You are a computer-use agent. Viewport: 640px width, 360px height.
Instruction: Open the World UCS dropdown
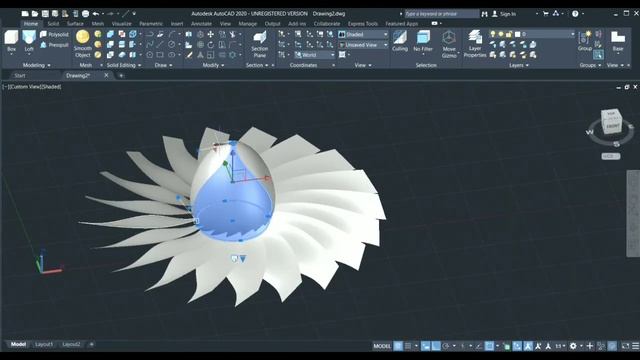[x=314, y=55]
